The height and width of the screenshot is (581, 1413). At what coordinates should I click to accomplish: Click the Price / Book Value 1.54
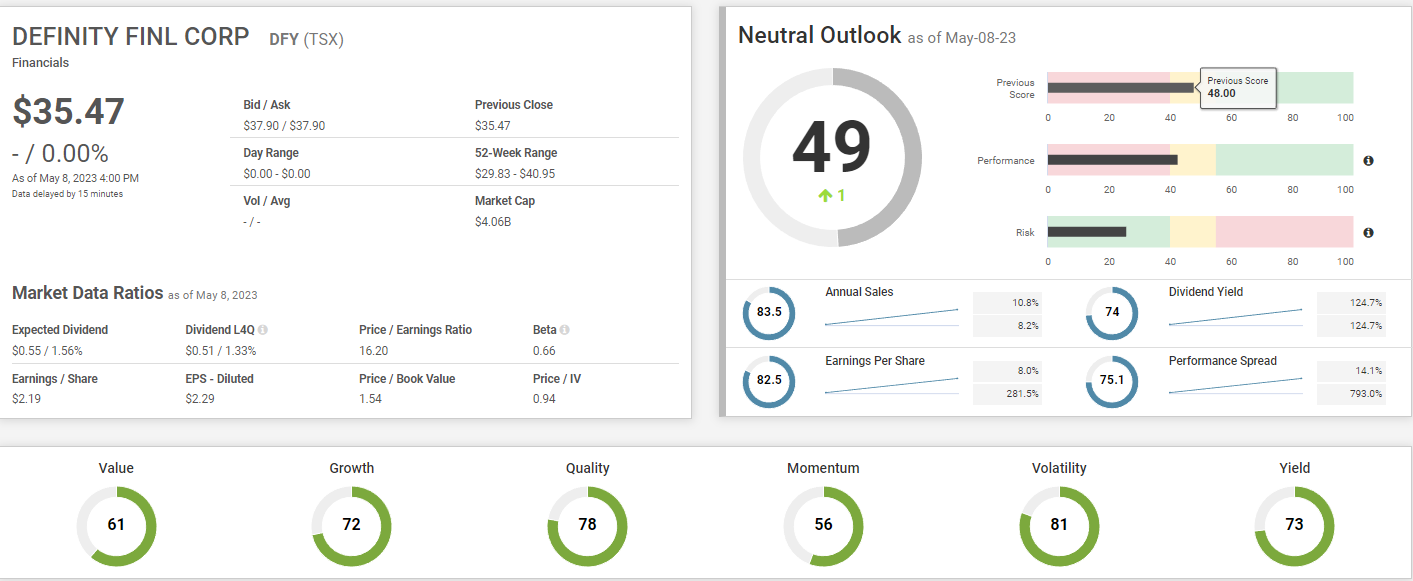[370, 399]
